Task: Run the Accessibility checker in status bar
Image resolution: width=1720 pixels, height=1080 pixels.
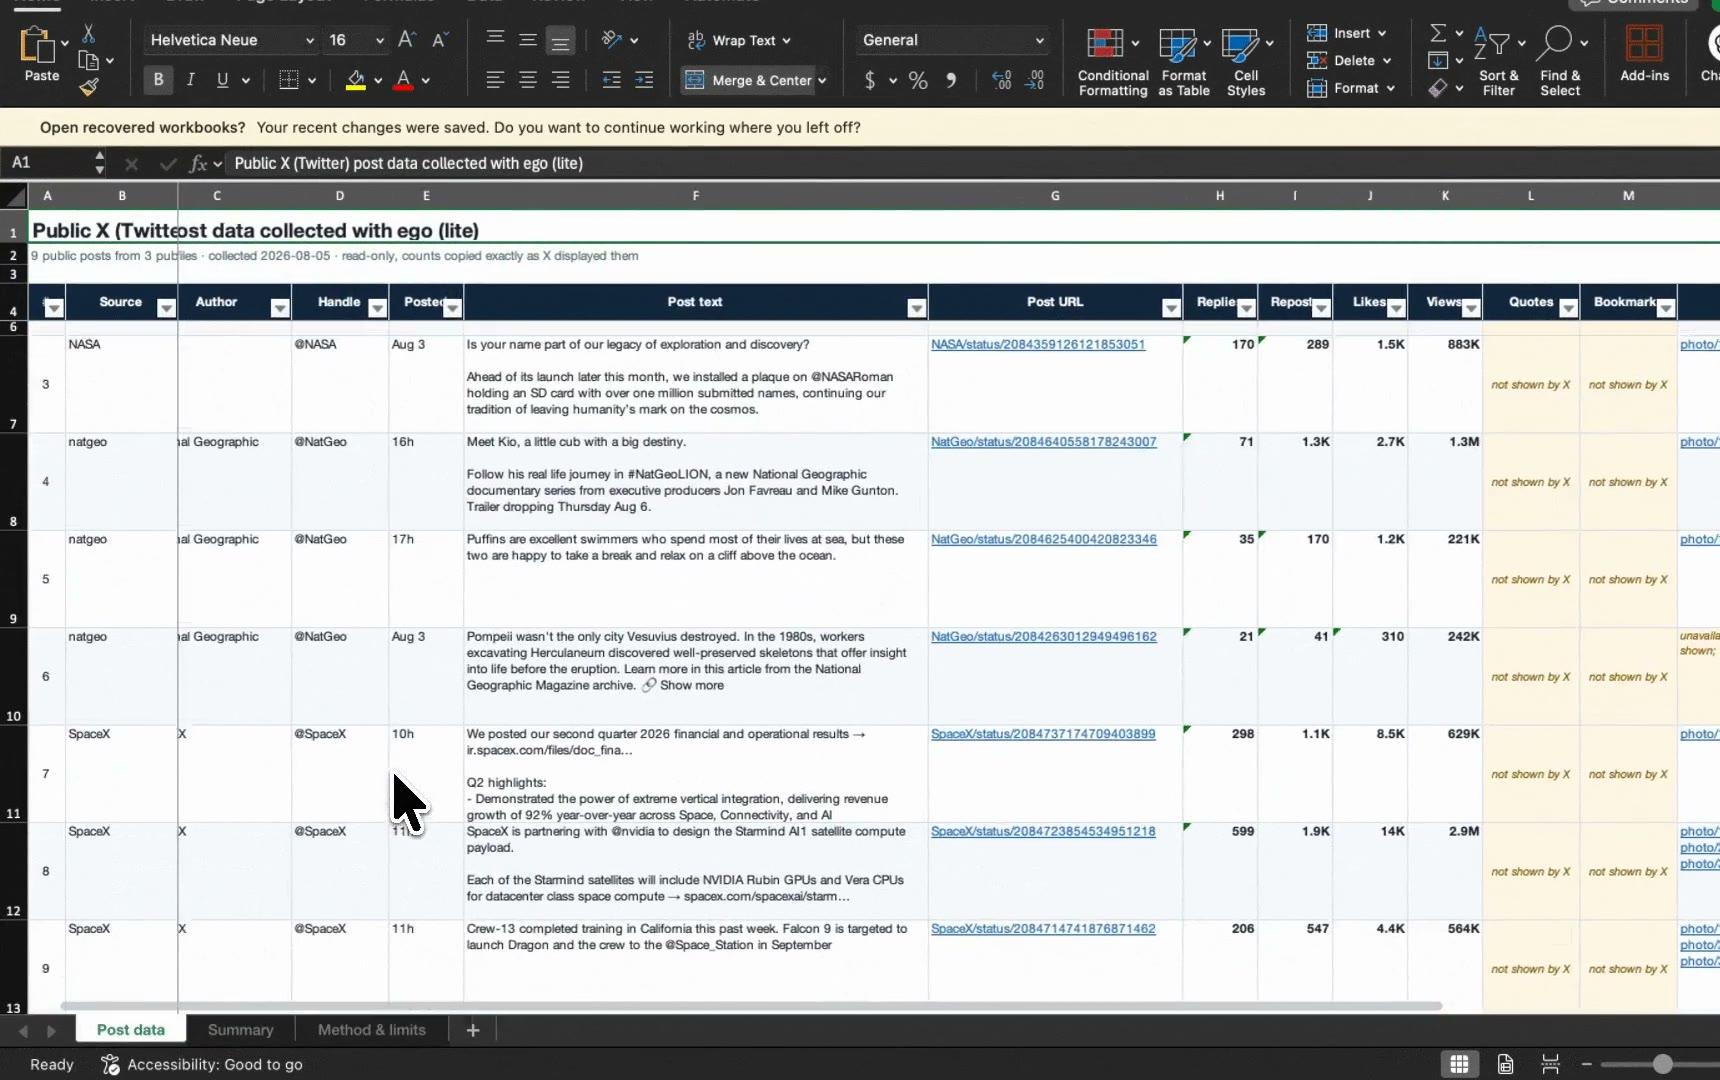Action: pos(202,1065)
